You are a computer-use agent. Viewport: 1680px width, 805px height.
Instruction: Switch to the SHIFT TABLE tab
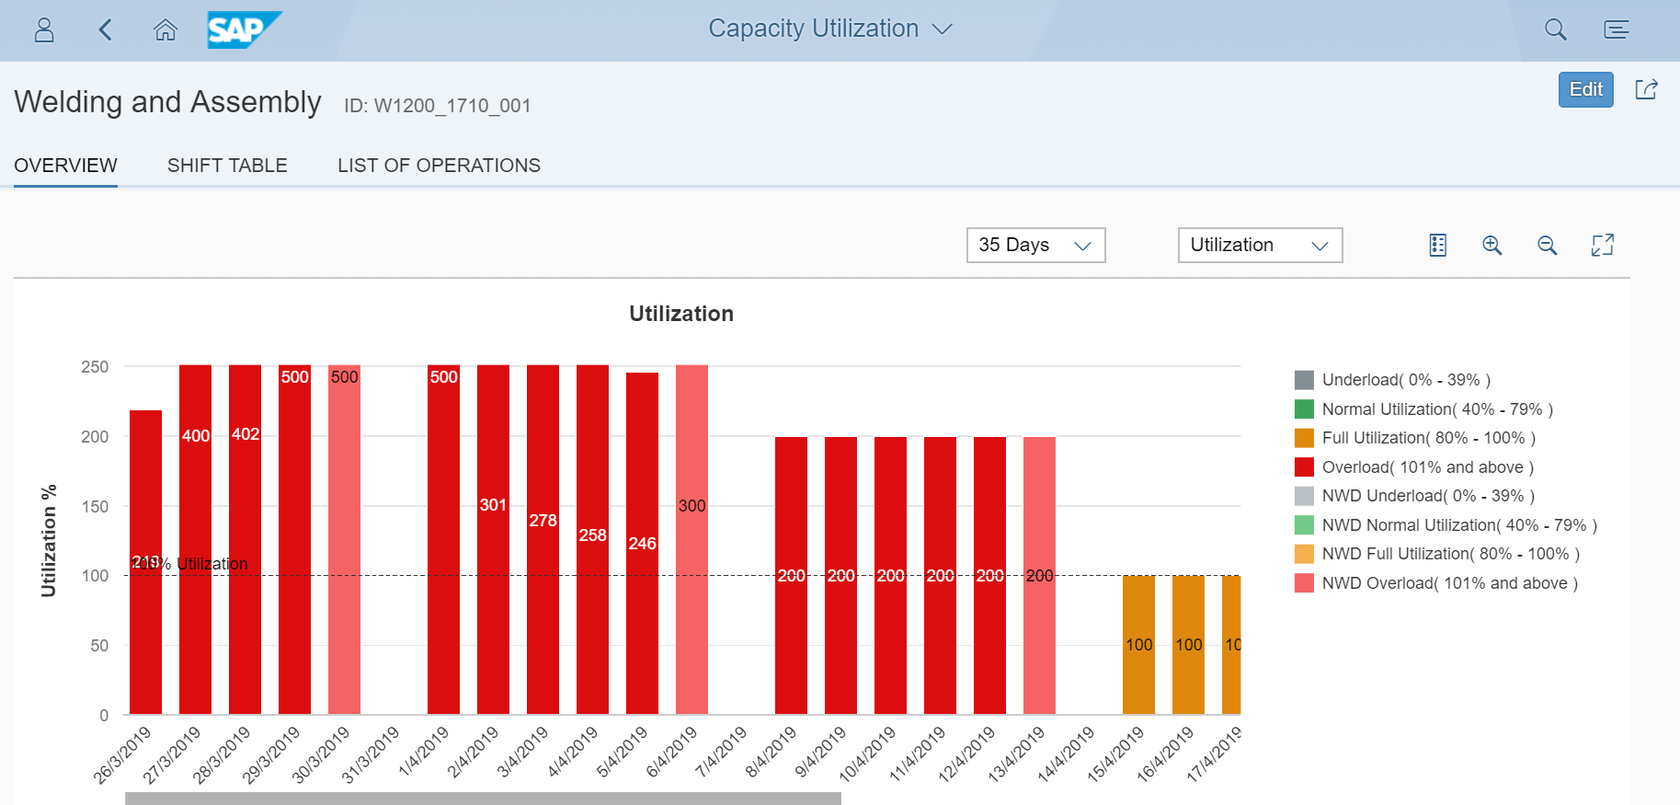227,166
